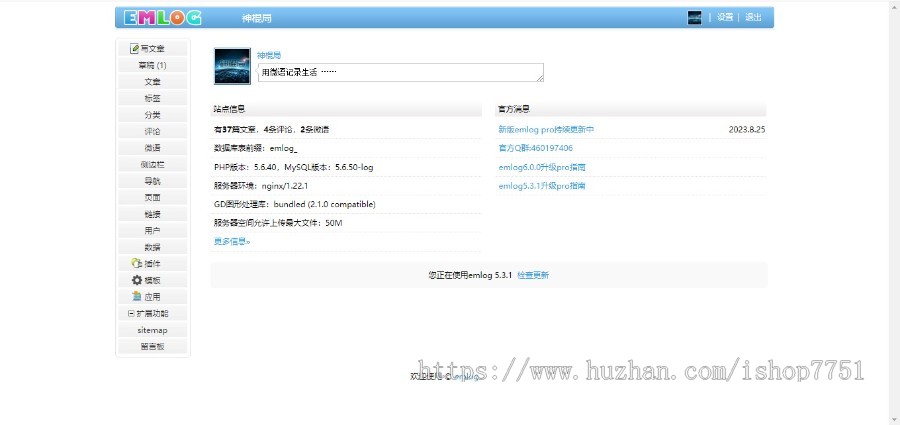900x425 pixels.
Task: Click the 神棍局 username link above the textbox
Action: 269,56
